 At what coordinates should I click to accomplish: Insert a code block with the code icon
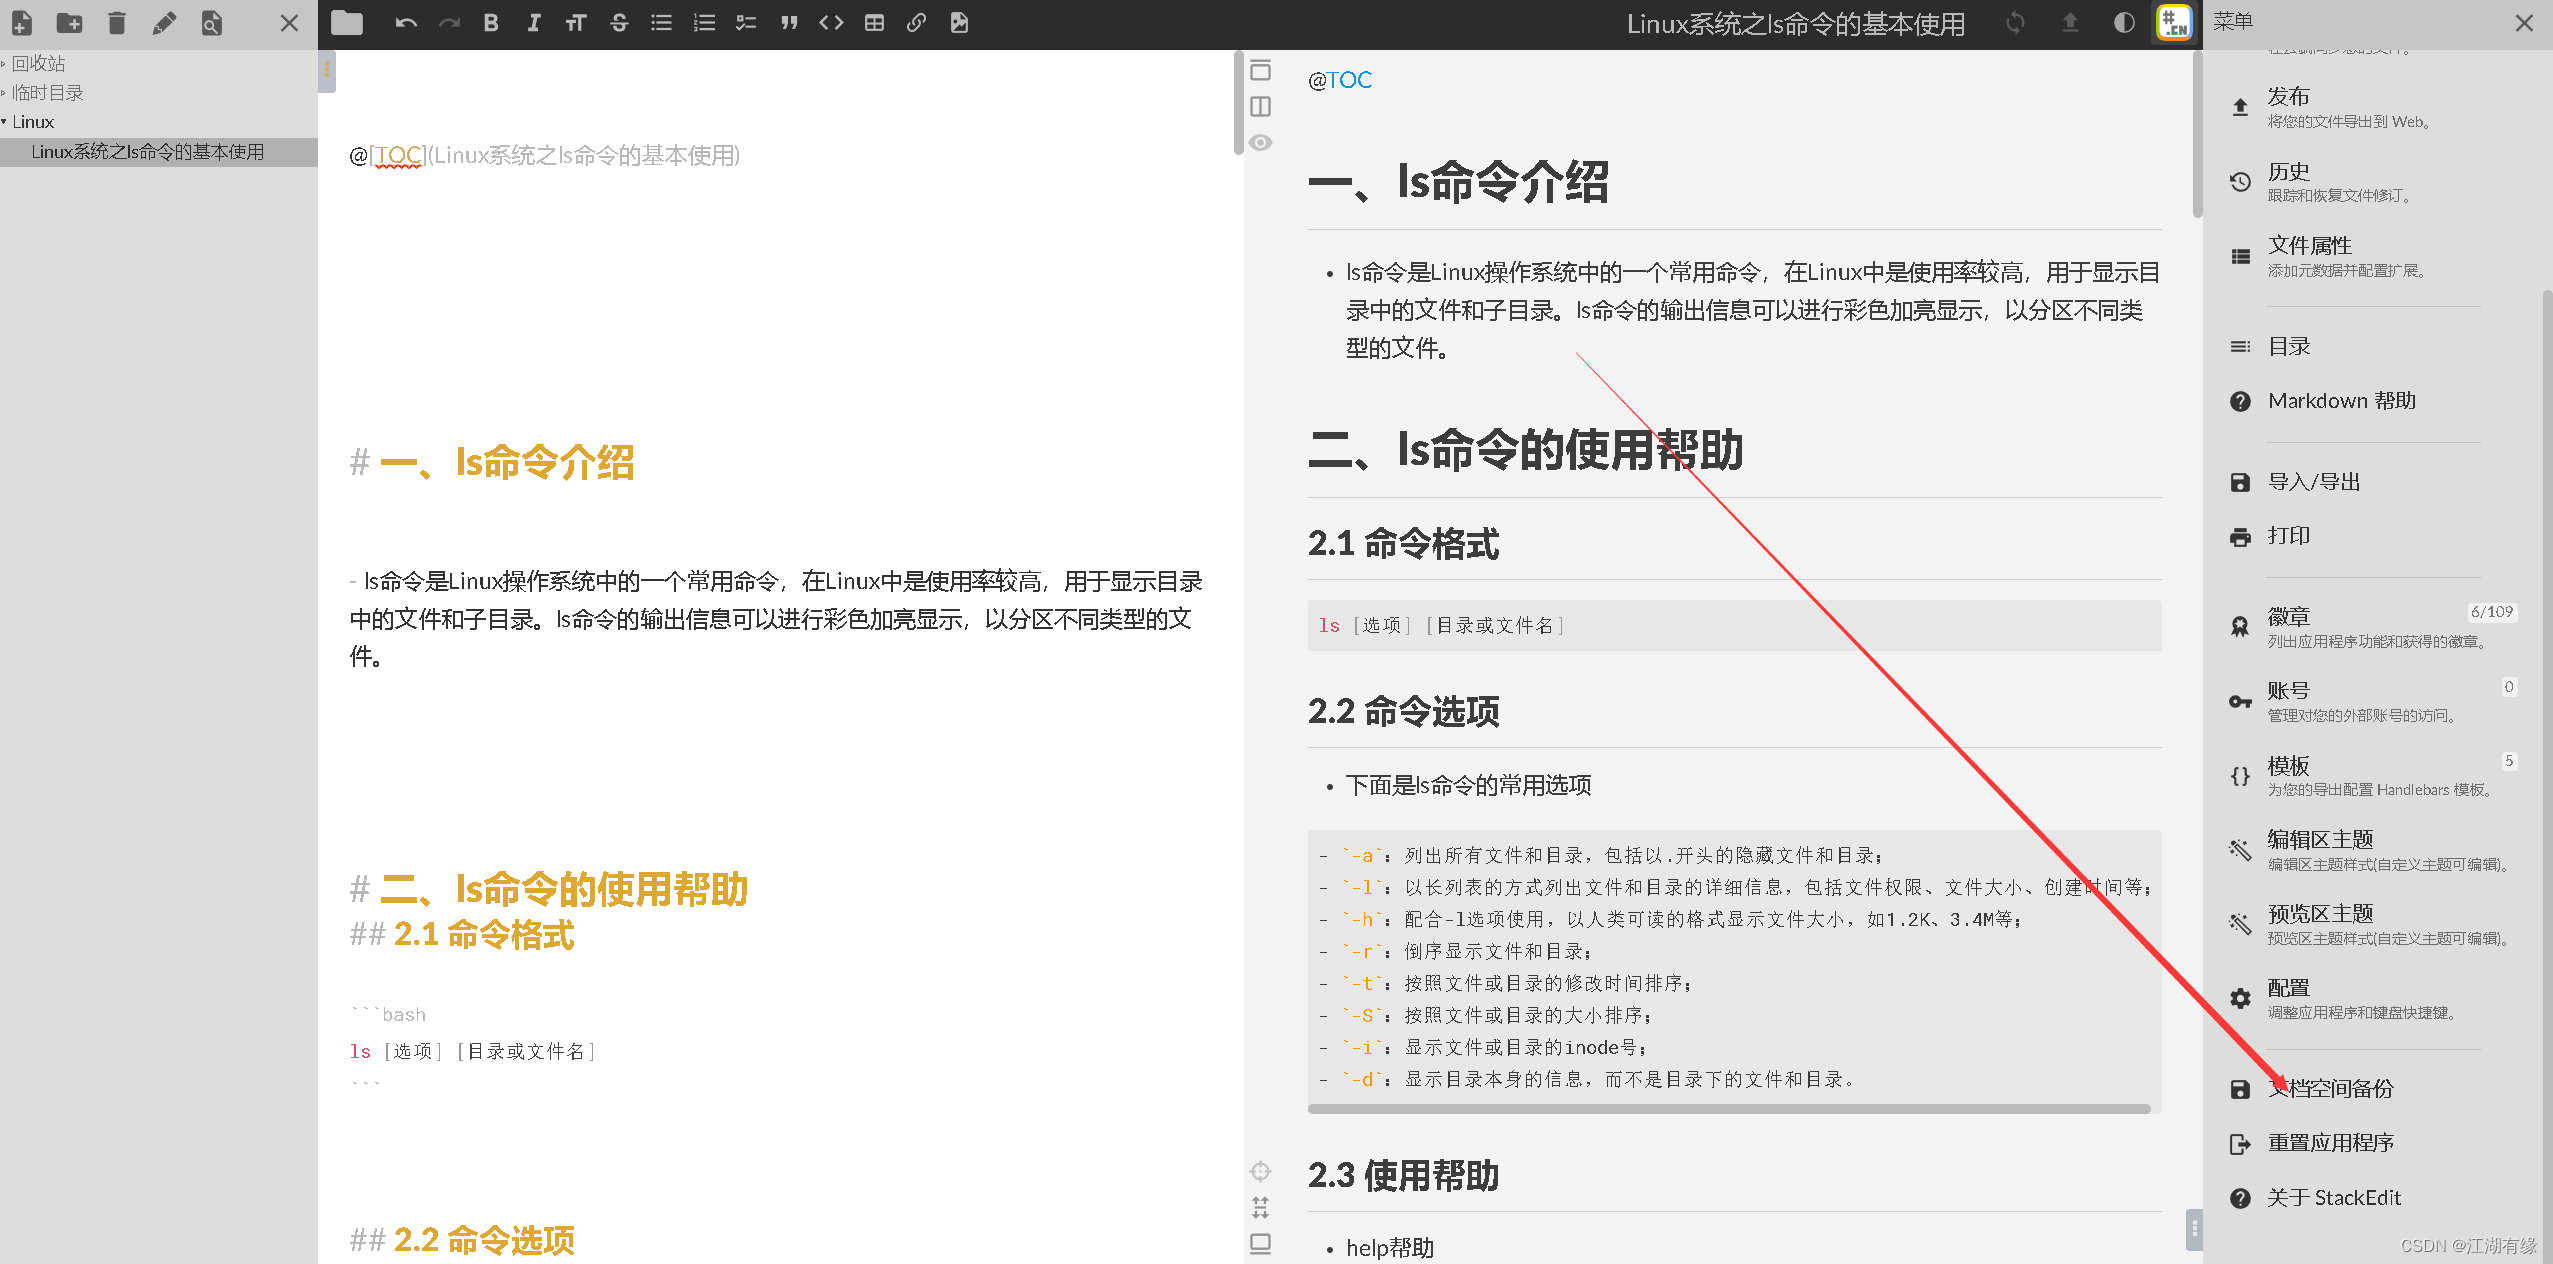(831, 23)
